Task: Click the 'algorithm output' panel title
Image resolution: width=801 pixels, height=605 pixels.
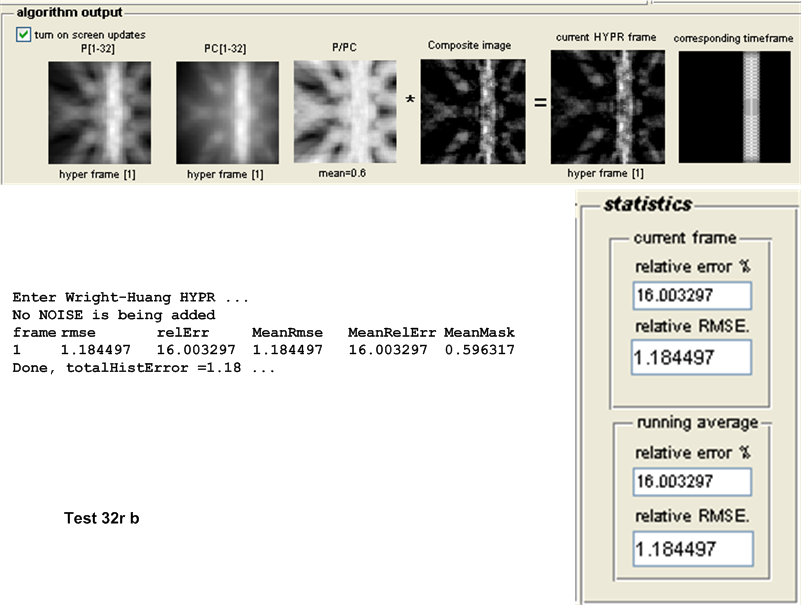Action: (x=70, y=12)
